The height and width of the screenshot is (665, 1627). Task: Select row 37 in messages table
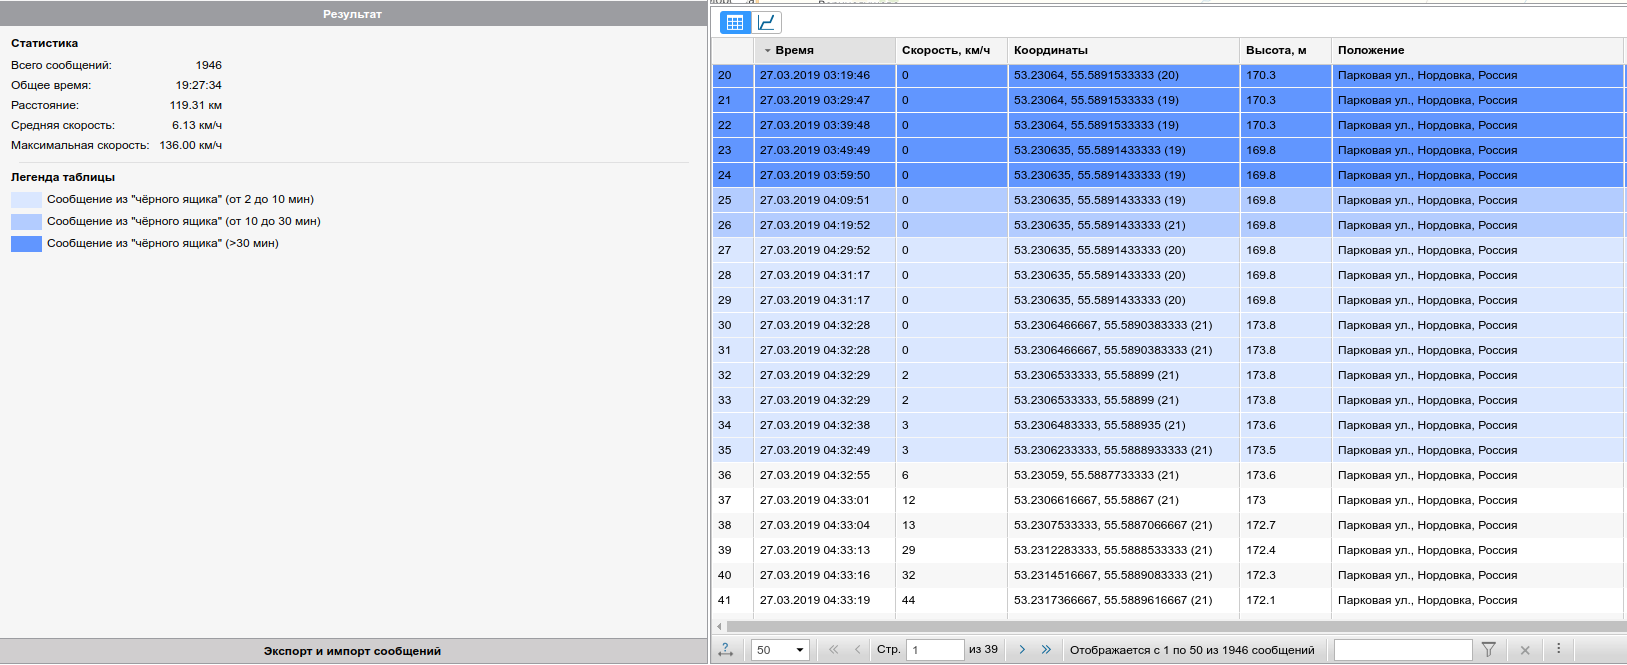(x=1000, y=500)
